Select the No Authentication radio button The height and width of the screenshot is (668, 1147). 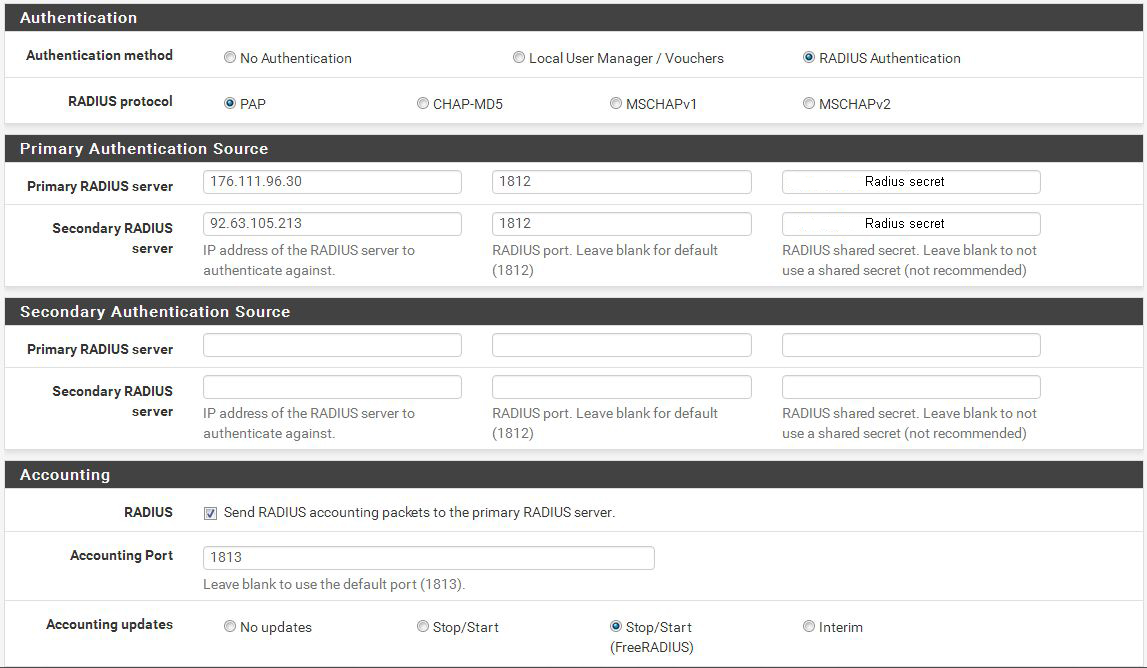tap(230, 58)
